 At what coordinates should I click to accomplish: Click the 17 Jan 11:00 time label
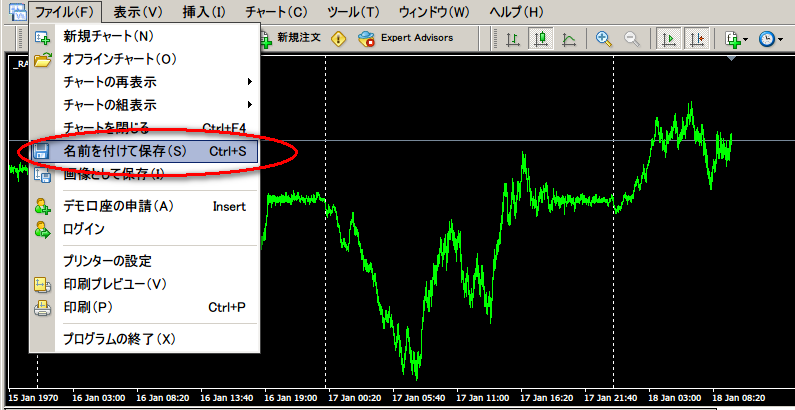click(x=483, y=397)
